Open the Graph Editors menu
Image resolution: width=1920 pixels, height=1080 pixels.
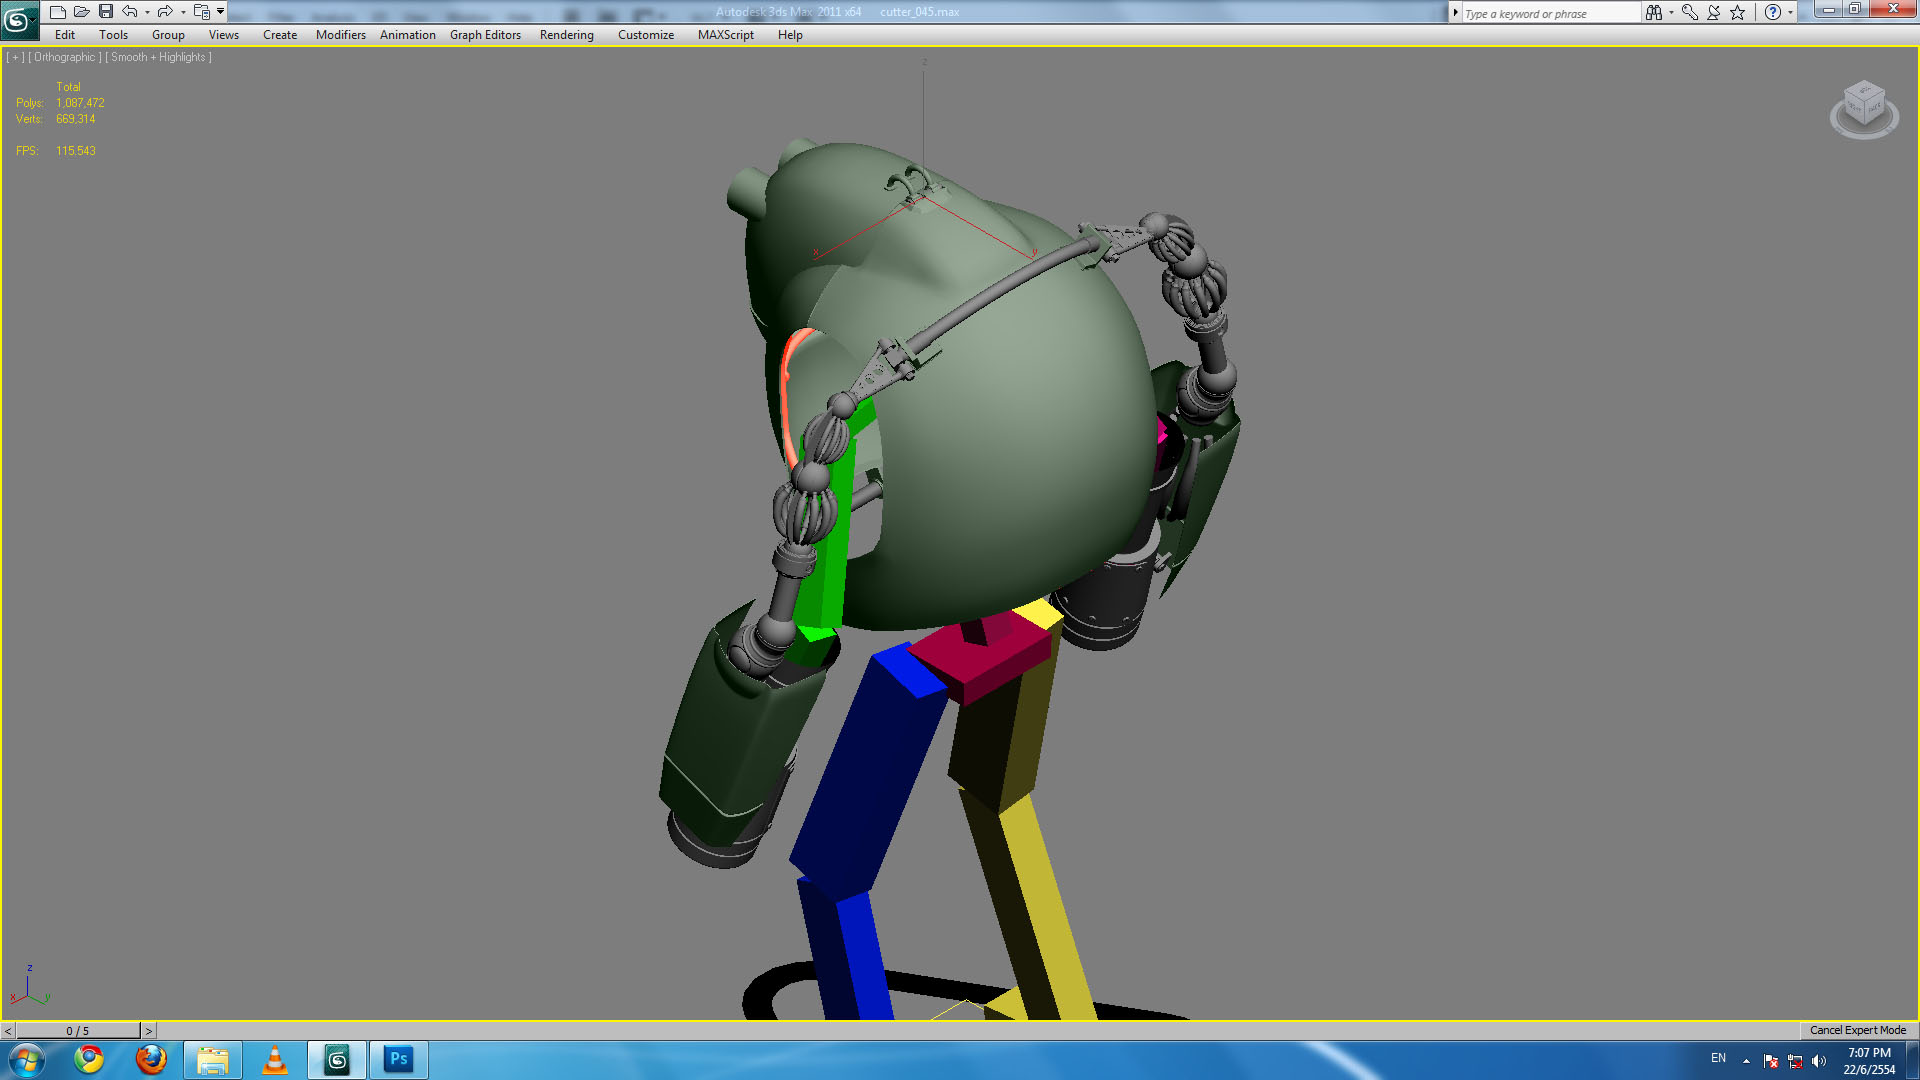pos(485,35)
